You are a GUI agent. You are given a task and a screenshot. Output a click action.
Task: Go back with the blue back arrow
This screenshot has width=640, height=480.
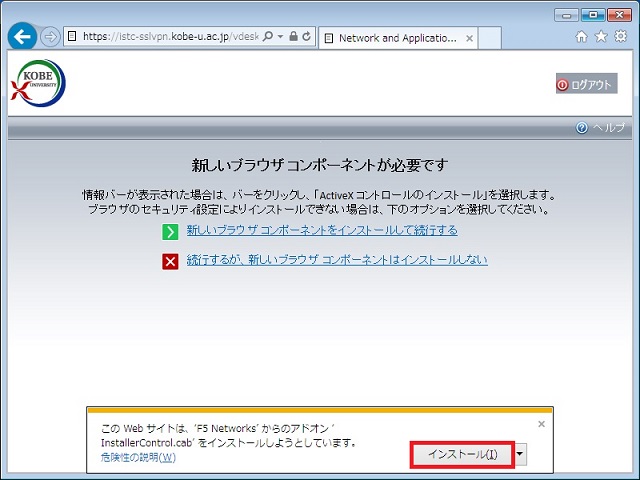click(22, 37)
